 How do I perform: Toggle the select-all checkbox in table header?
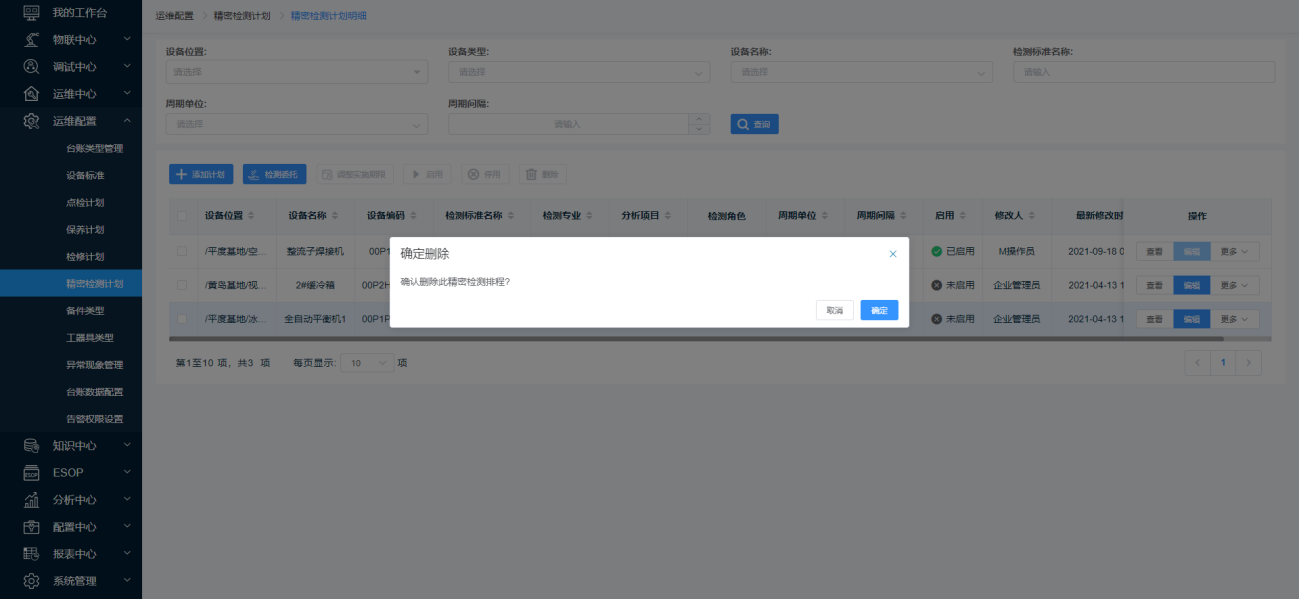coord(181,216)
